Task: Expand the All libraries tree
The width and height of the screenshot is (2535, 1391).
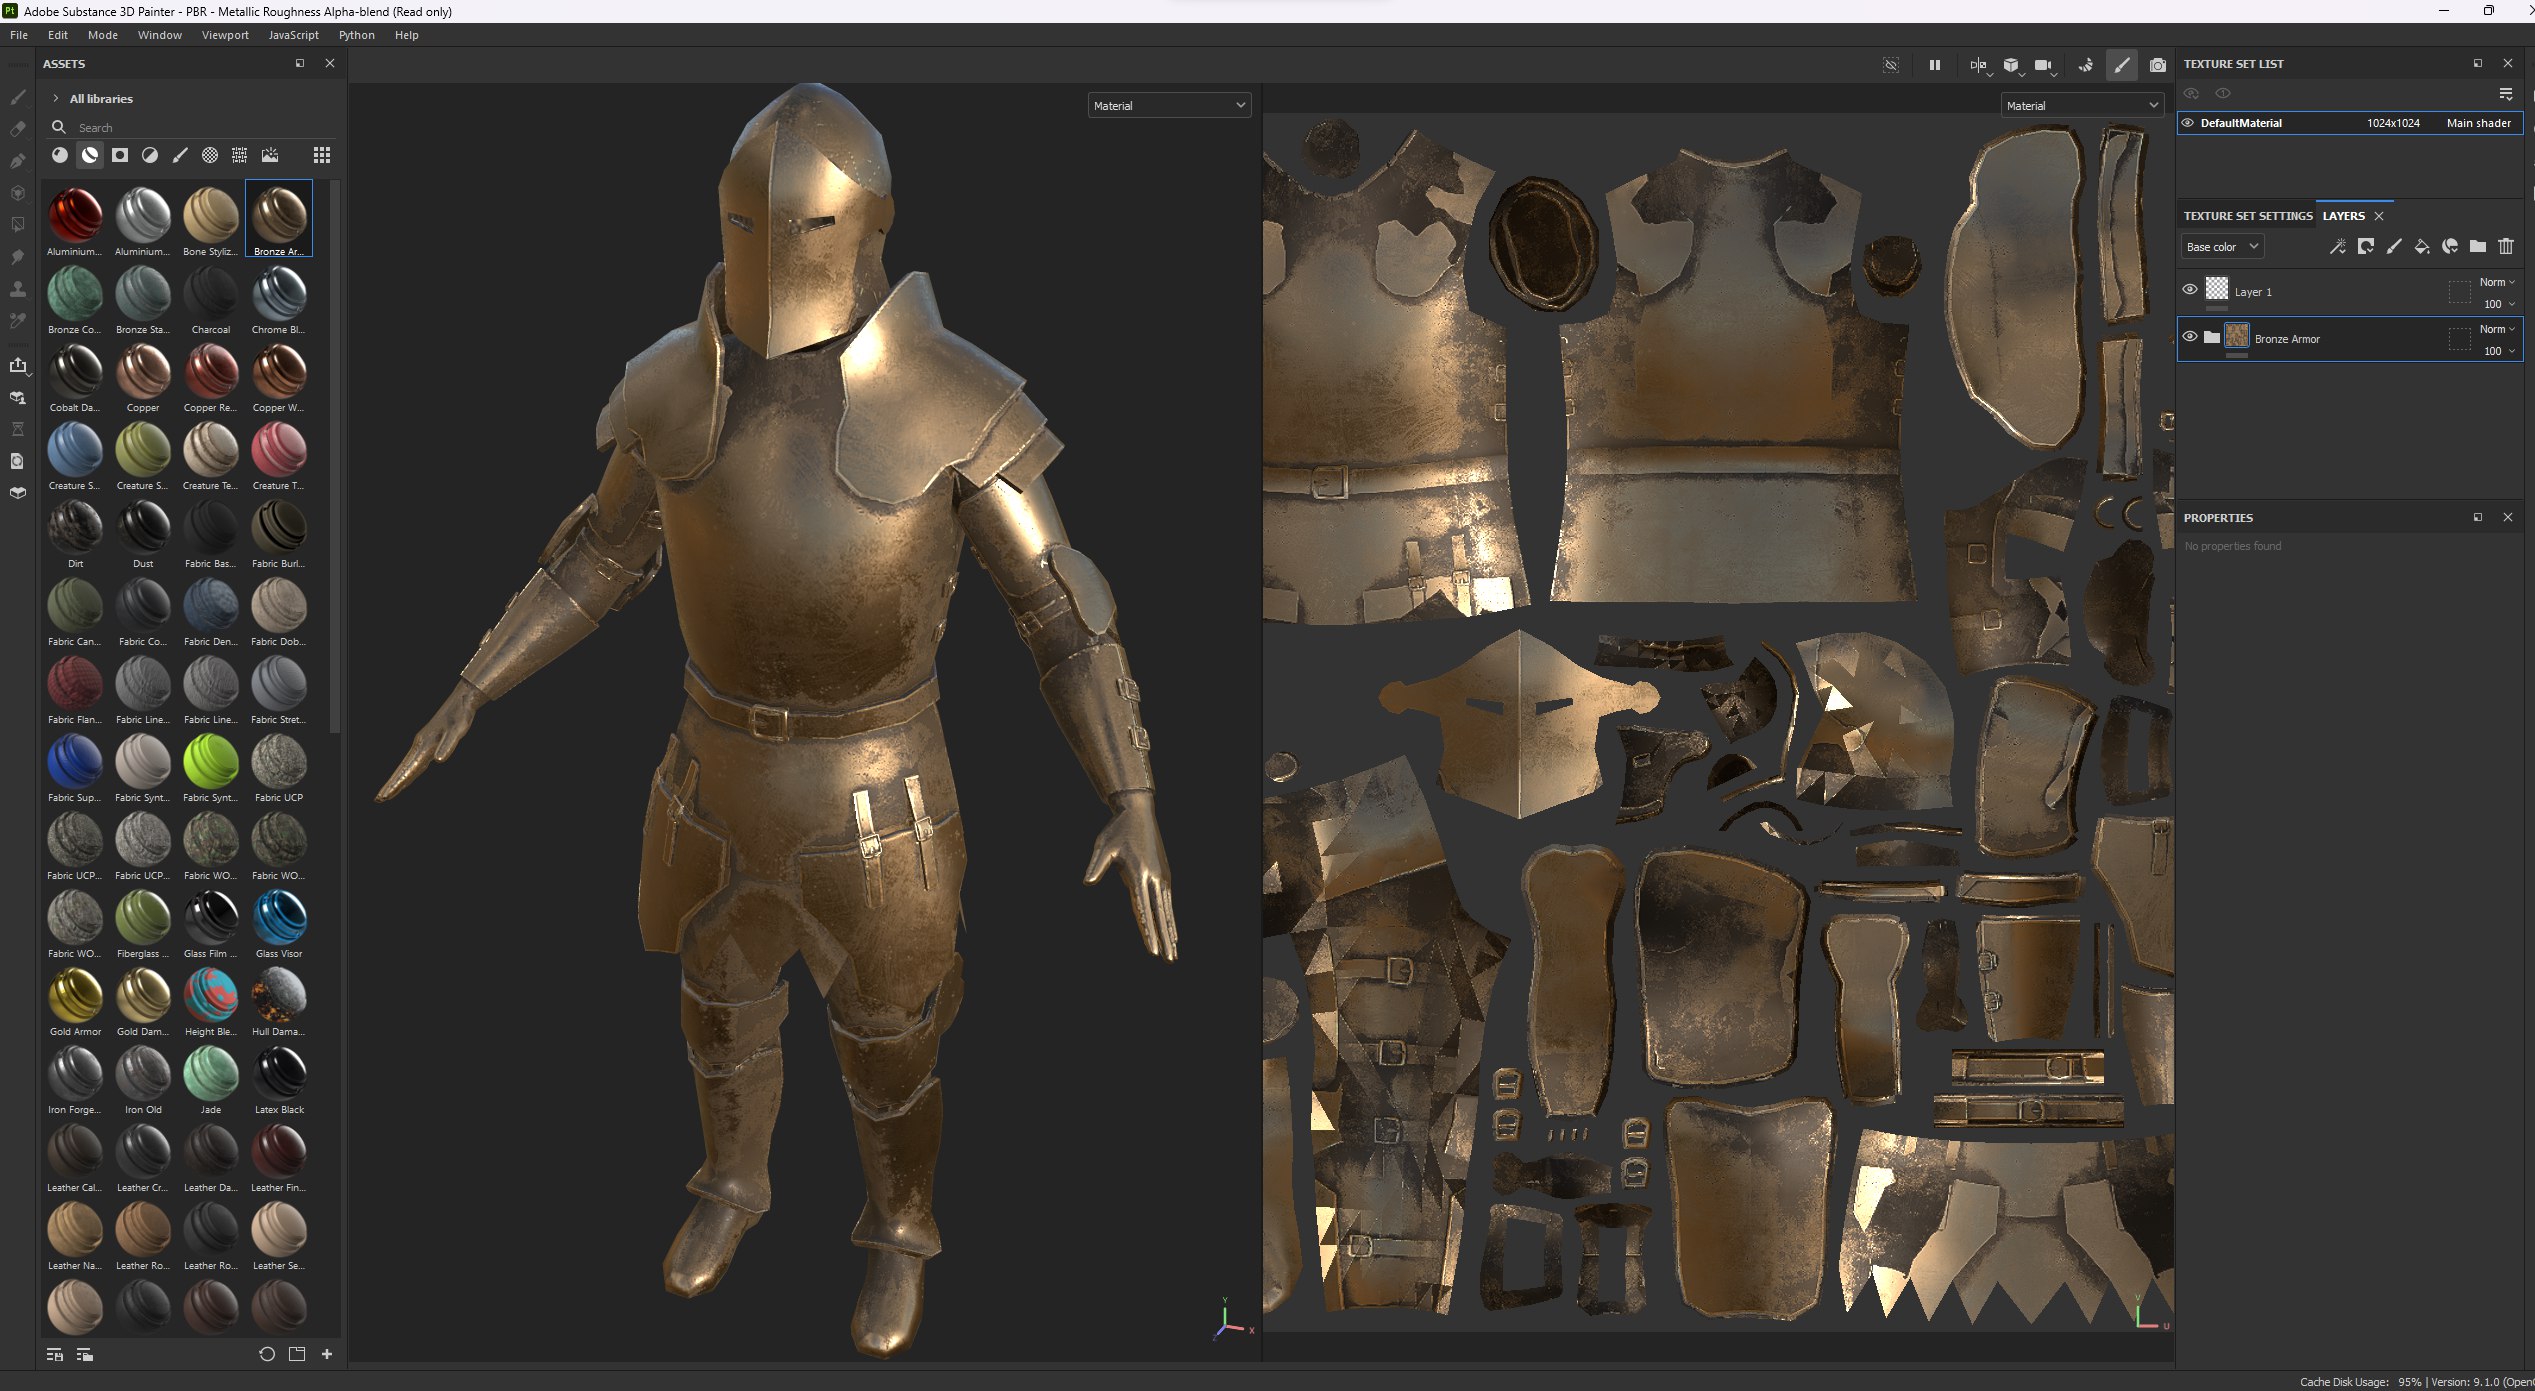Action: click(x=56, y=99)
